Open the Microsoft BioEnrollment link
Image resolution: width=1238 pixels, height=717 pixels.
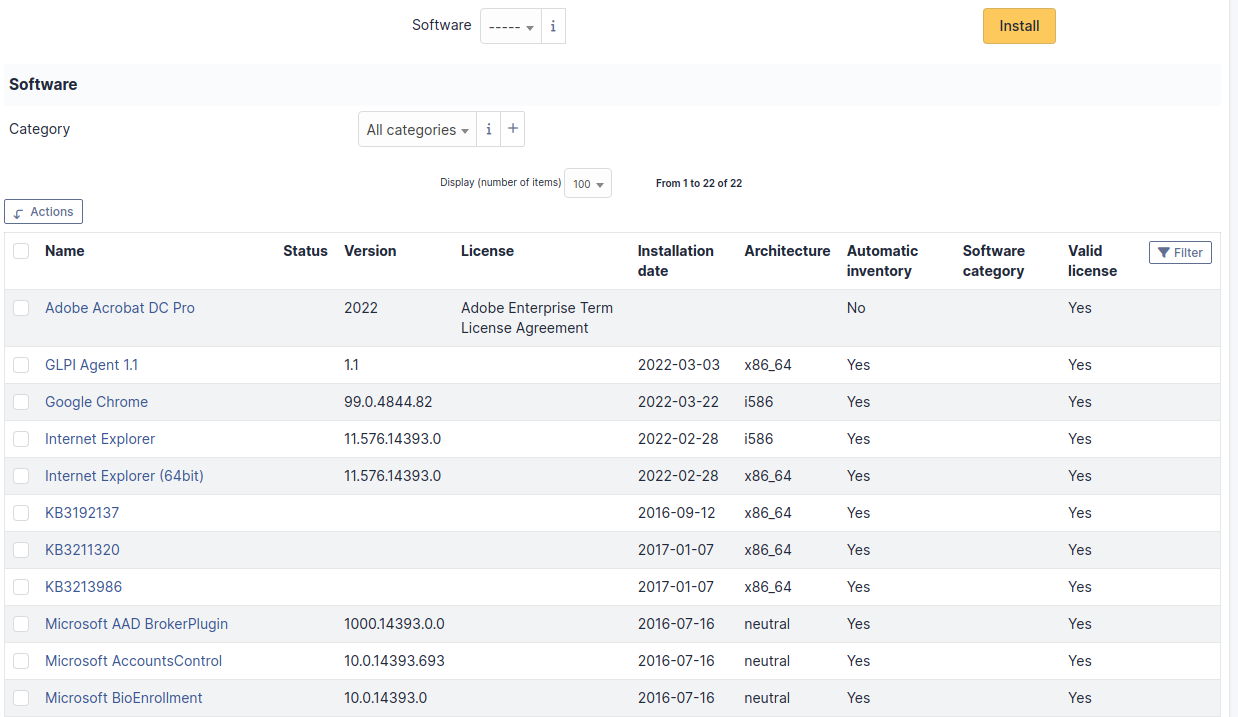click(124, 698)
